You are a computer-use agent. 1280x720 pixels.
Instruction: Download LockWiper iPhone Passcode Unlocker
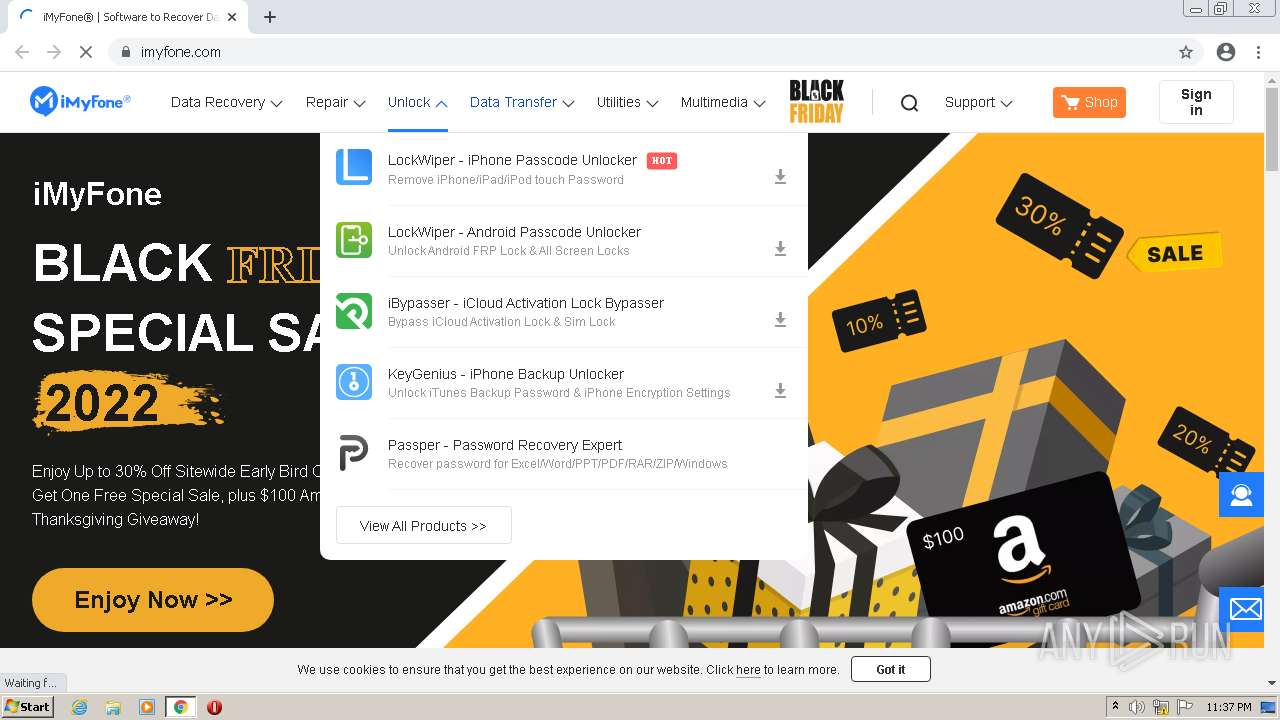click(x=780, y=177)
